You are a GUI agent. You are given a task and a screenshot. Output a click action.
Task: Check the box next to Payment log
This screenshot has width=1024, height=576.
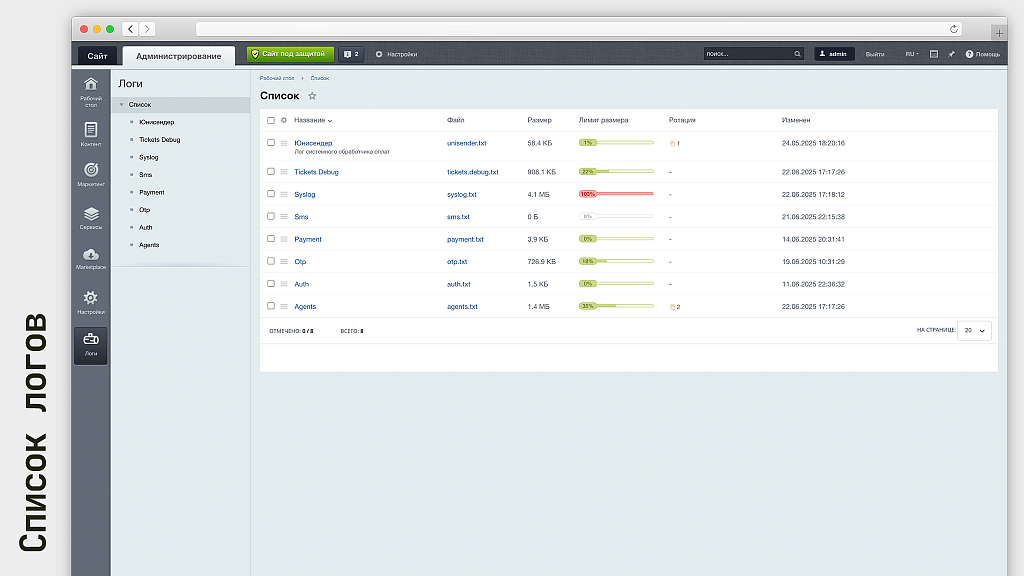[x=271, y=239]
